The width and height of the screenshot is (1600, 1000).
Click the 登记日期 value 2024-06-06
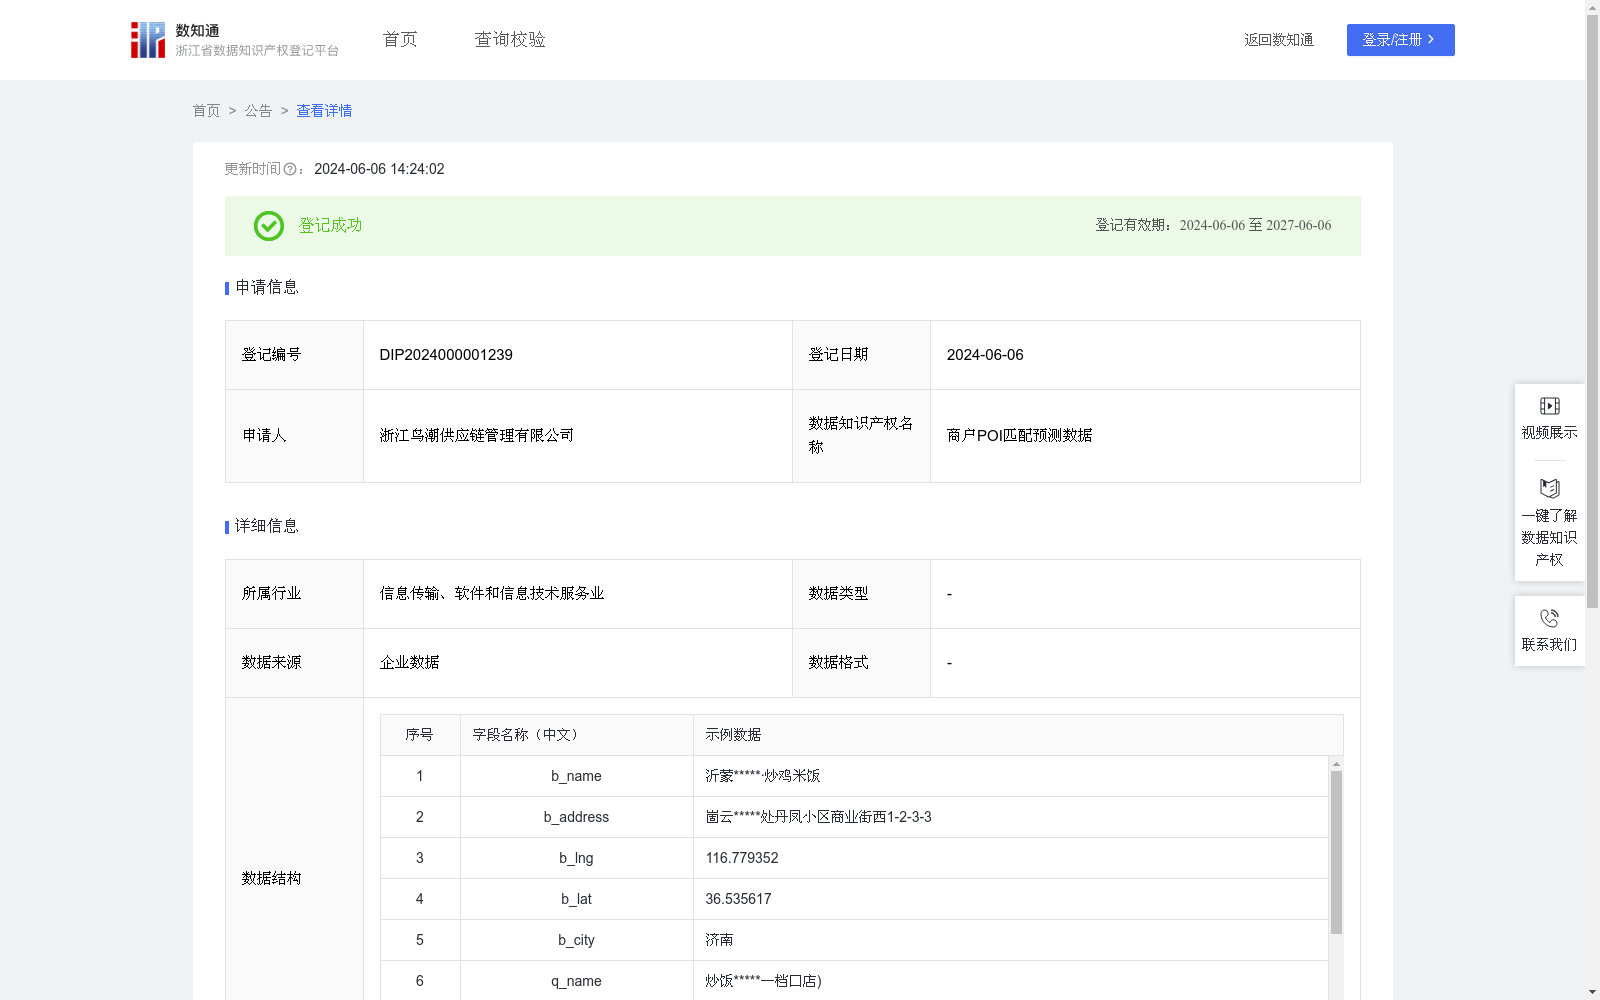point(985,355)
